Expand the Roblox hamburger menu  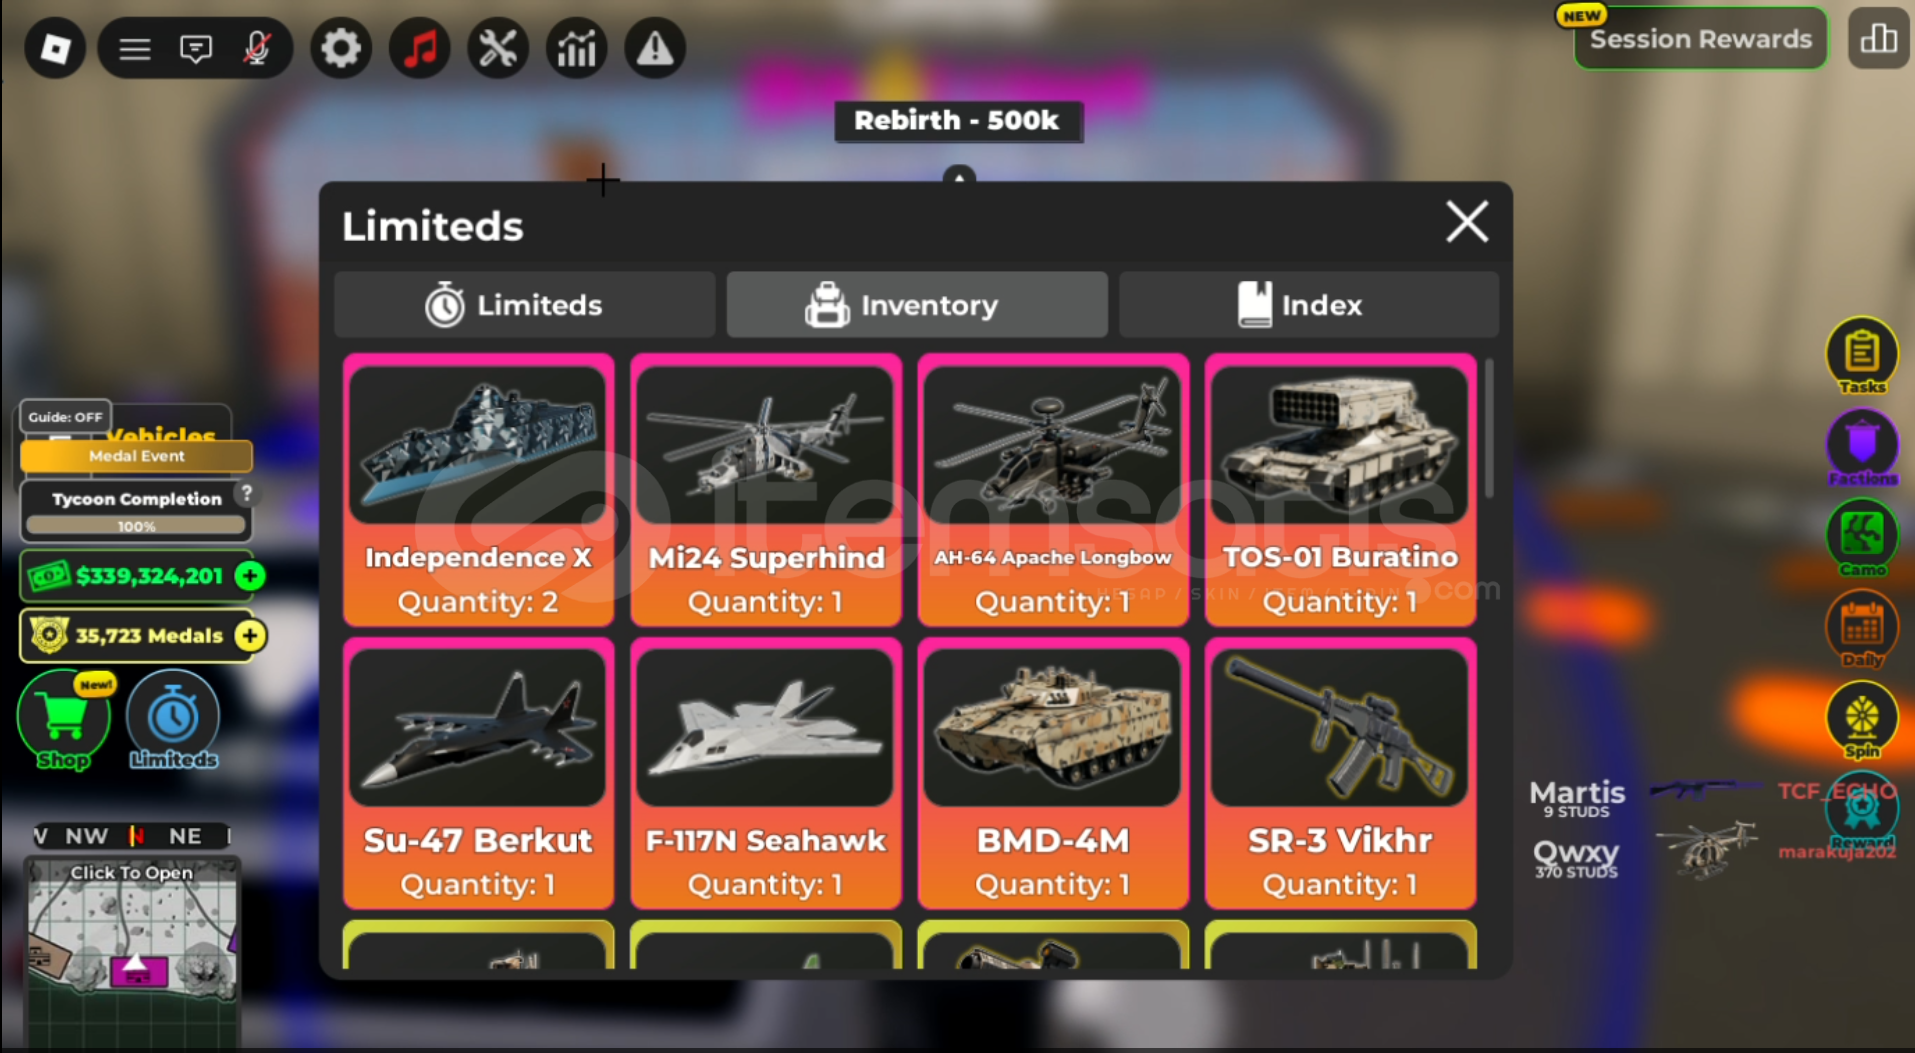[x=134, y=48]
